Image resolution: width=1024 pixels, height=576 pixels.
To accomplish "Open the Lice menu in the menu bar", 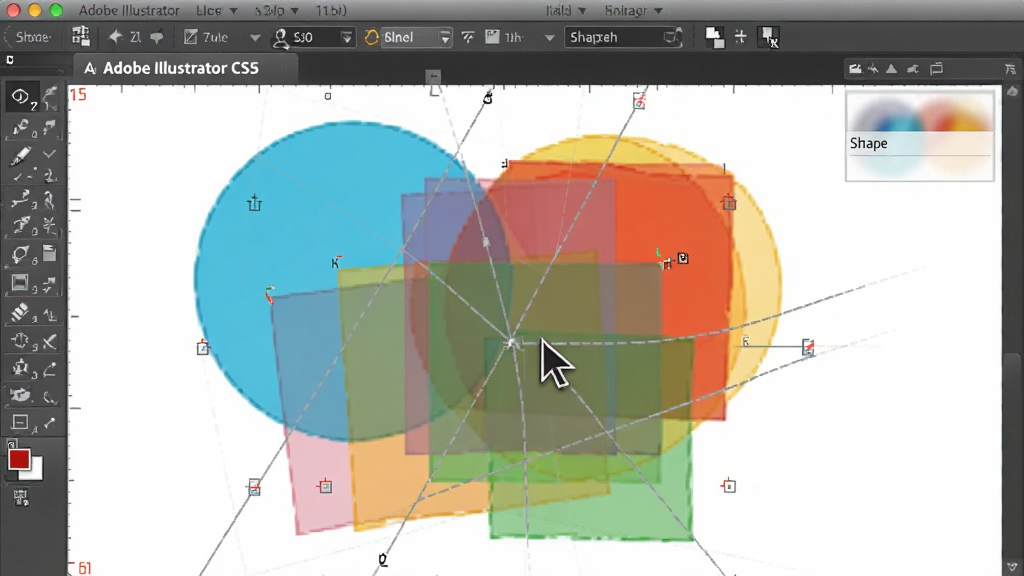I will pos(216,10).
